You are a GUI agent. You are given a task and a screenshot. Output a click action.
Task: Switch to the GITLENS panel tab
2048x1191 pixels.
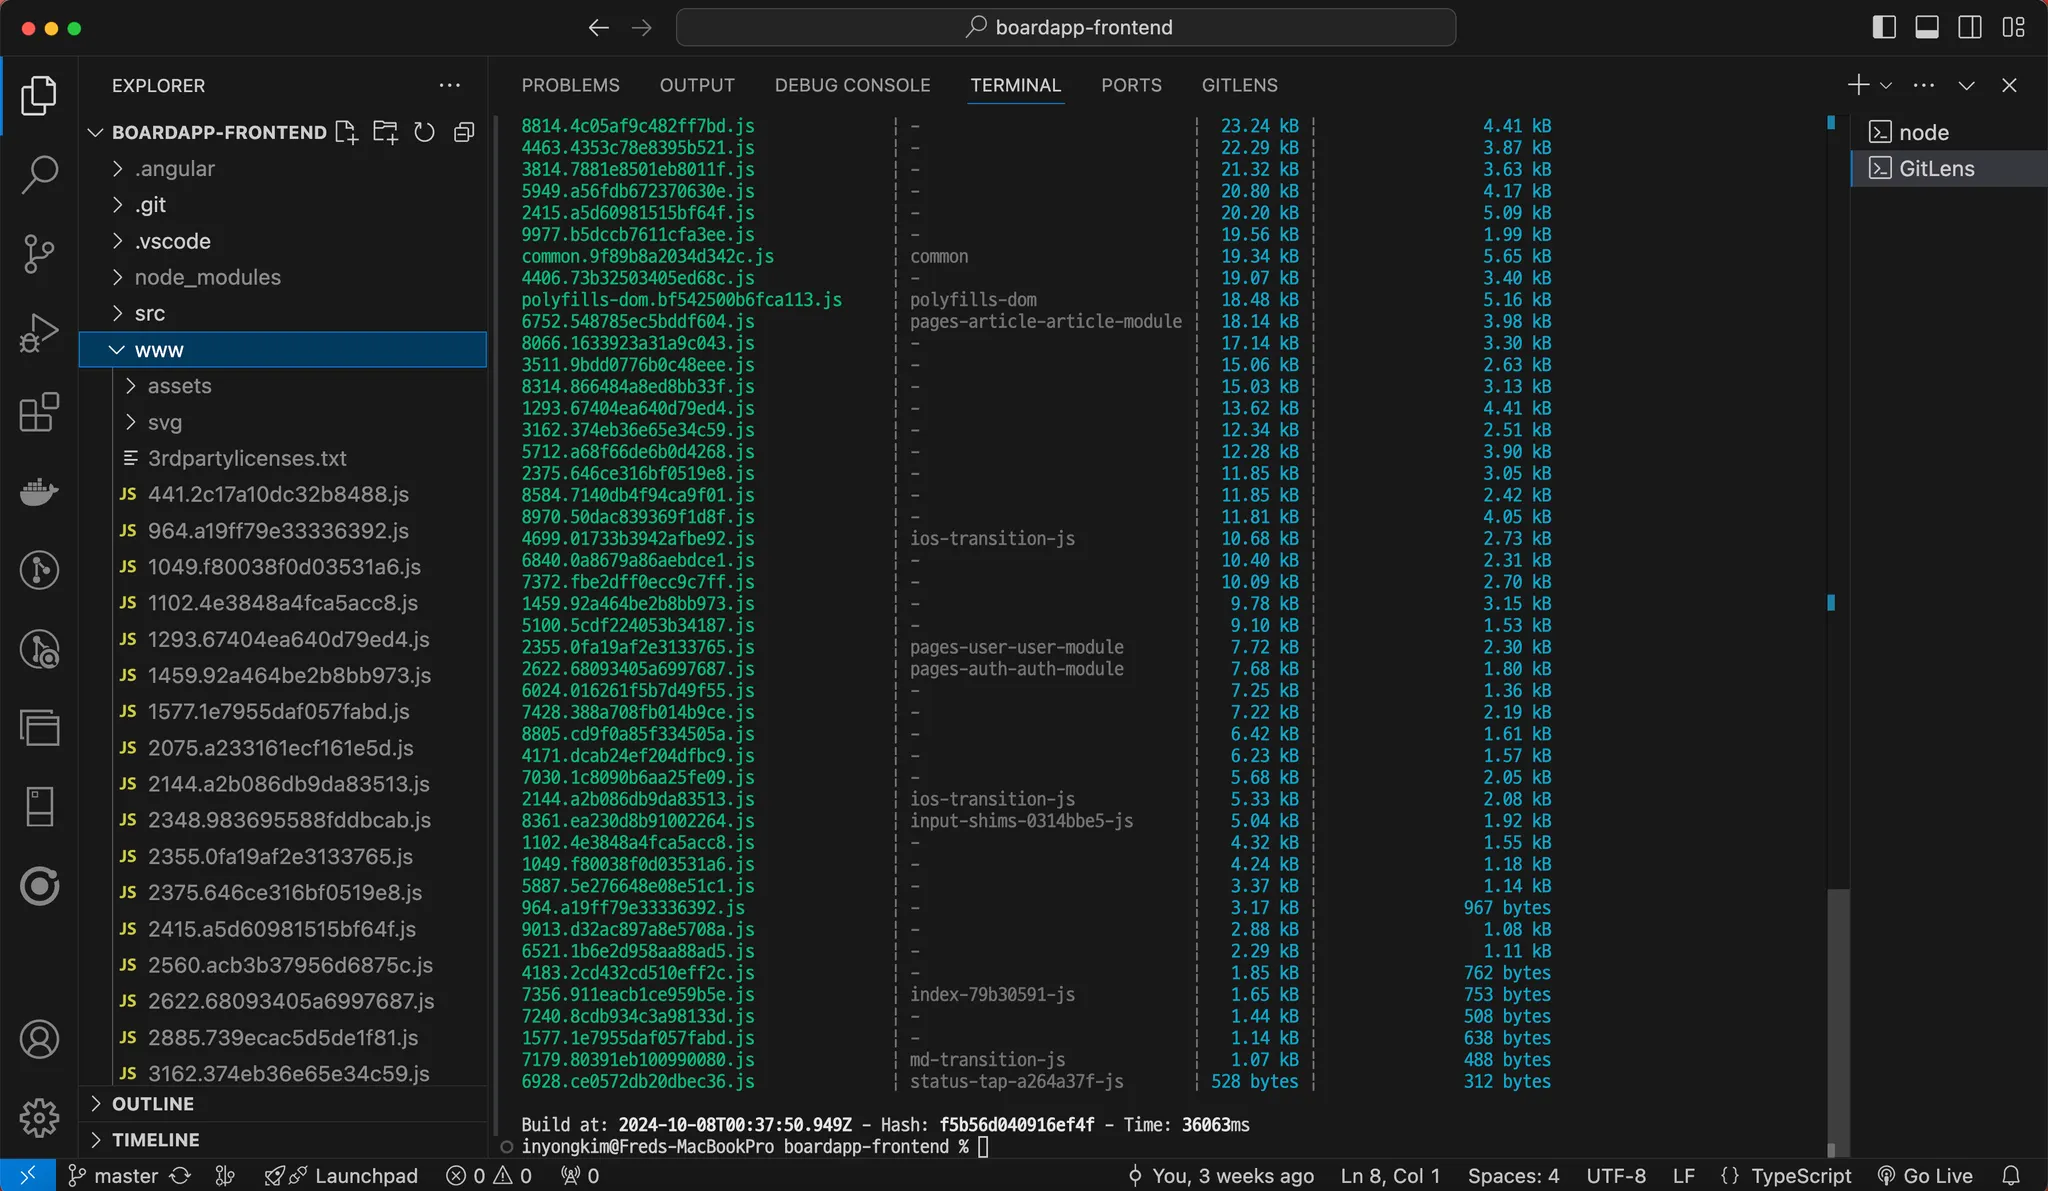pyautogui.click(x=1239, y=85)
